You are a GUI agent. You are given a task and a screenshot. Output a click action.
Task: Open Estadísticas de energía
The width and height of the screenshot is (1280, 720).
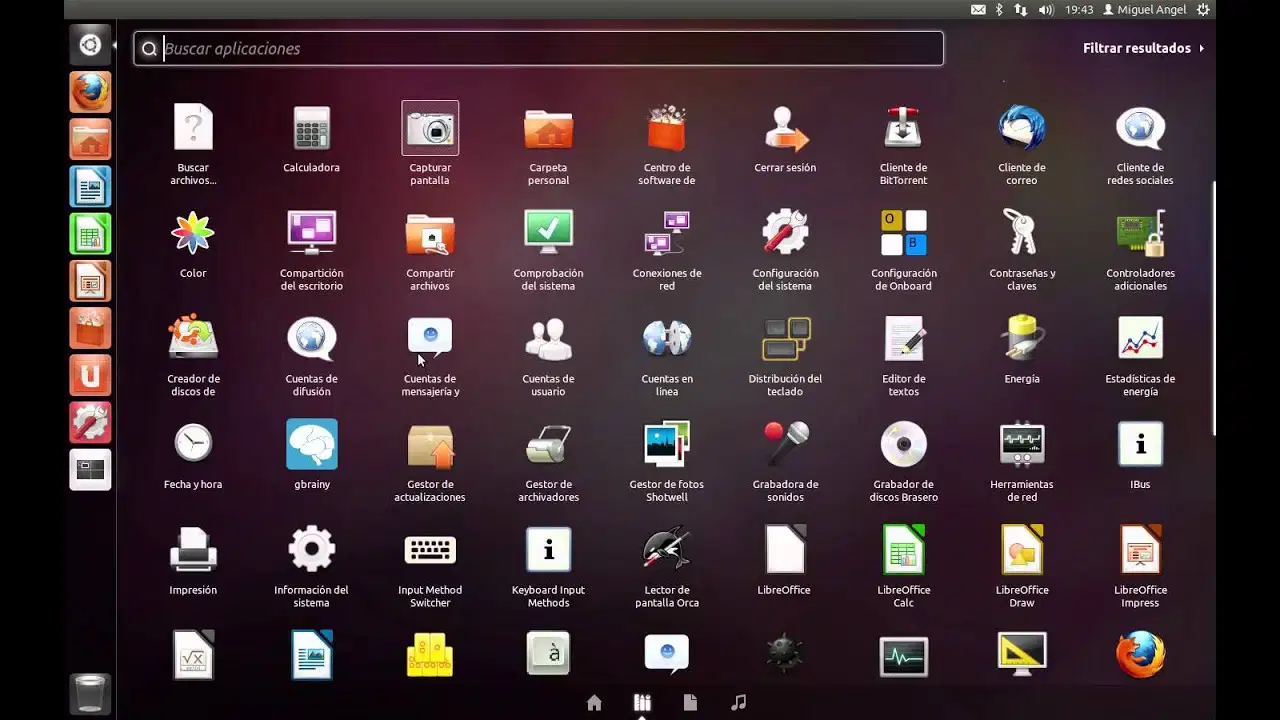(x=1140, y=339)
